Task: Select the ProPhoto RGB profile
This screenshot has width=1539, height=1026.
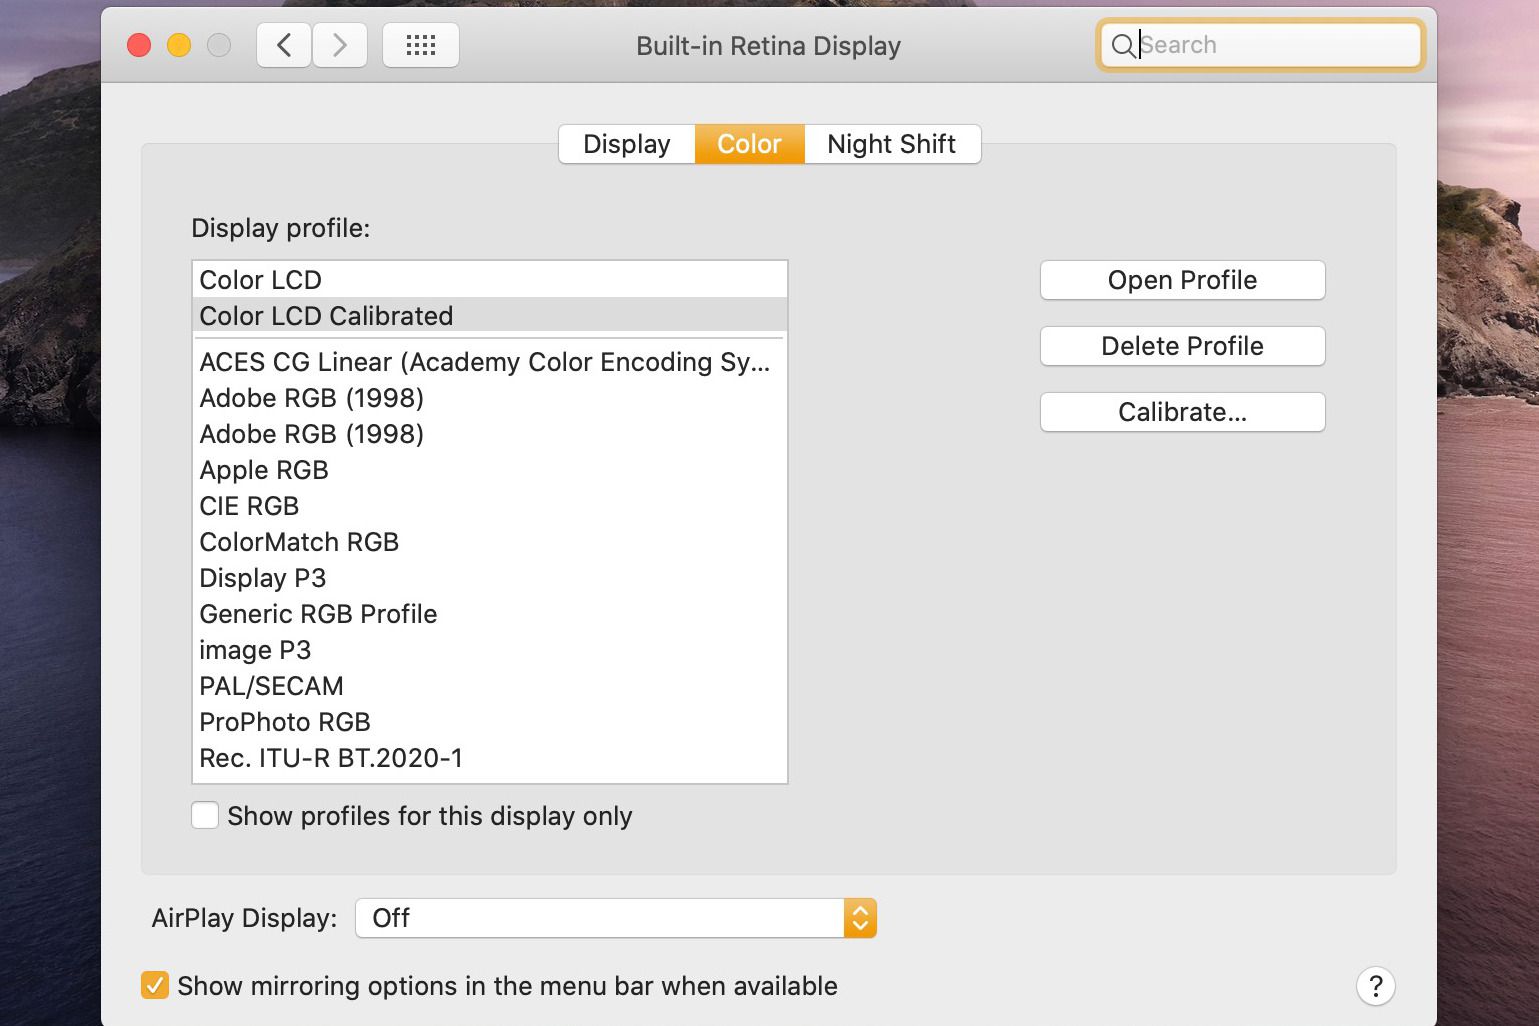Action: click(490, 722)
